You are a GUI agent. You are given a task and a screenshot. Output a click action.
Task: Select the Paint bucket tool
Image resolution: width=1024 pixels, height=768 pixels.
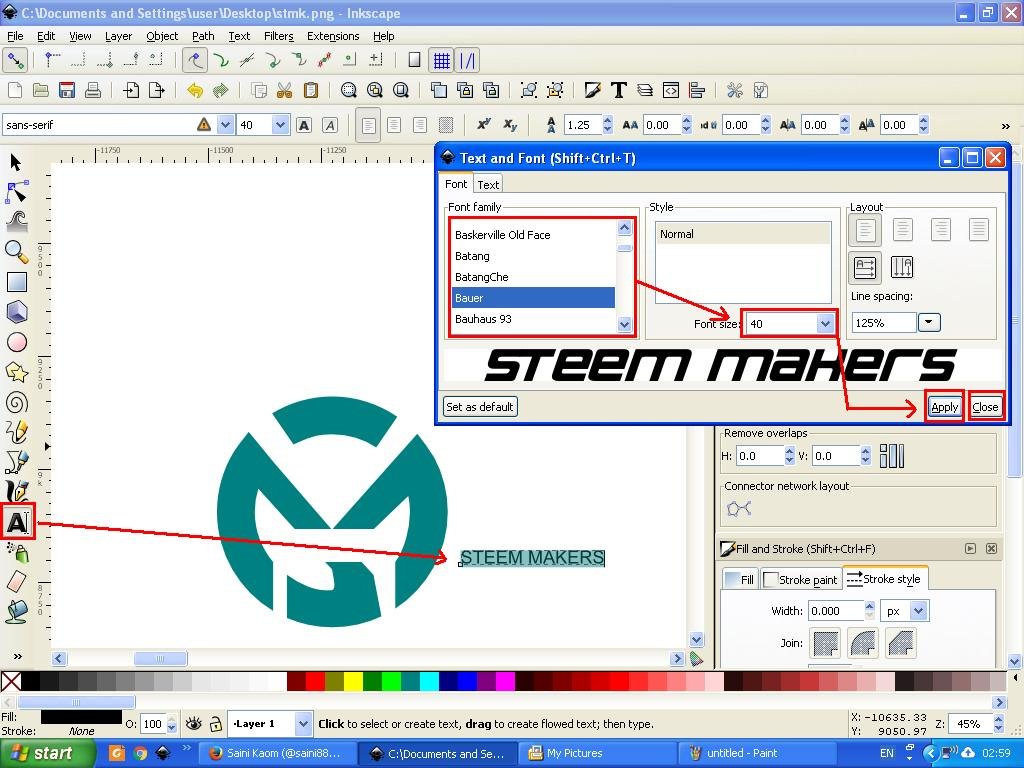click(16, 612)
